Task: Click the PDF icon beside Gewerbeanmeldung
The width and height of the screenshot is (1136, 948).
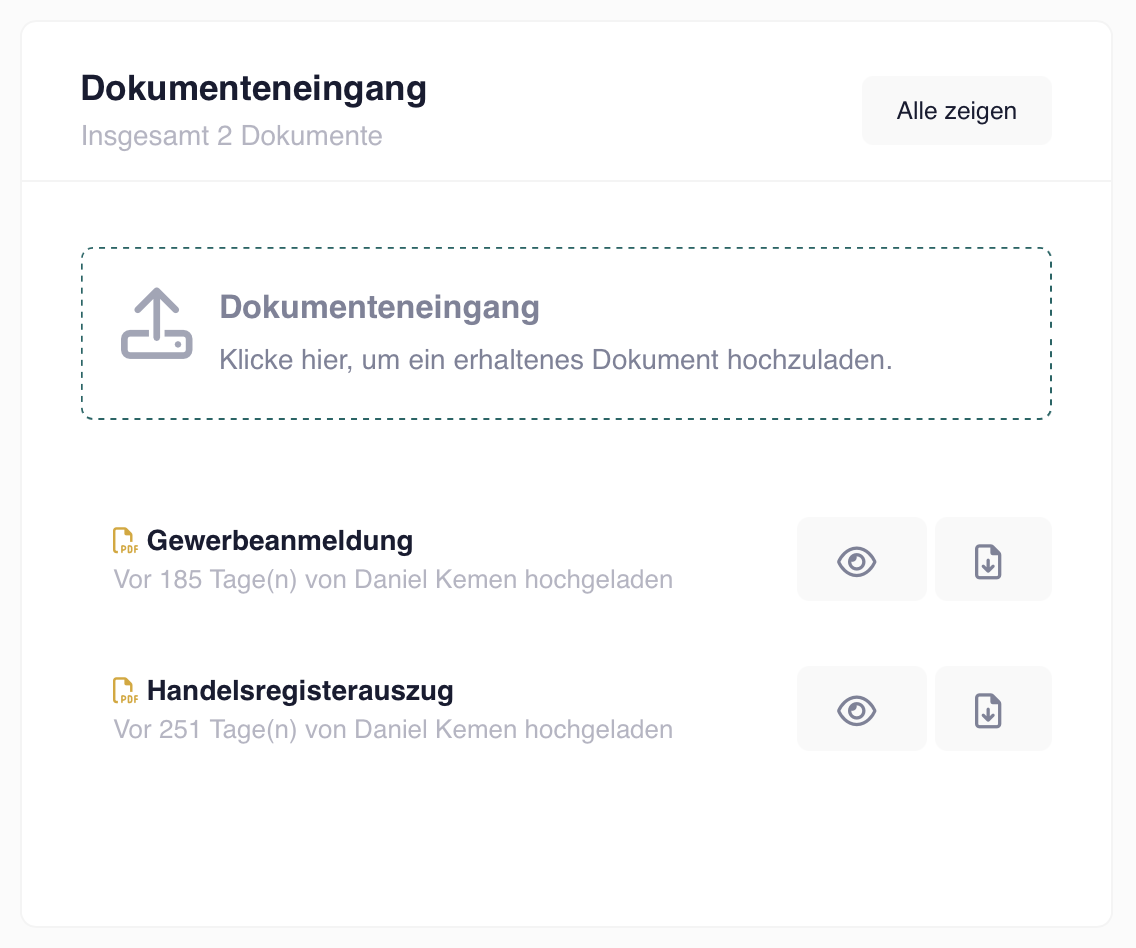Action: [x=124, y=541]
